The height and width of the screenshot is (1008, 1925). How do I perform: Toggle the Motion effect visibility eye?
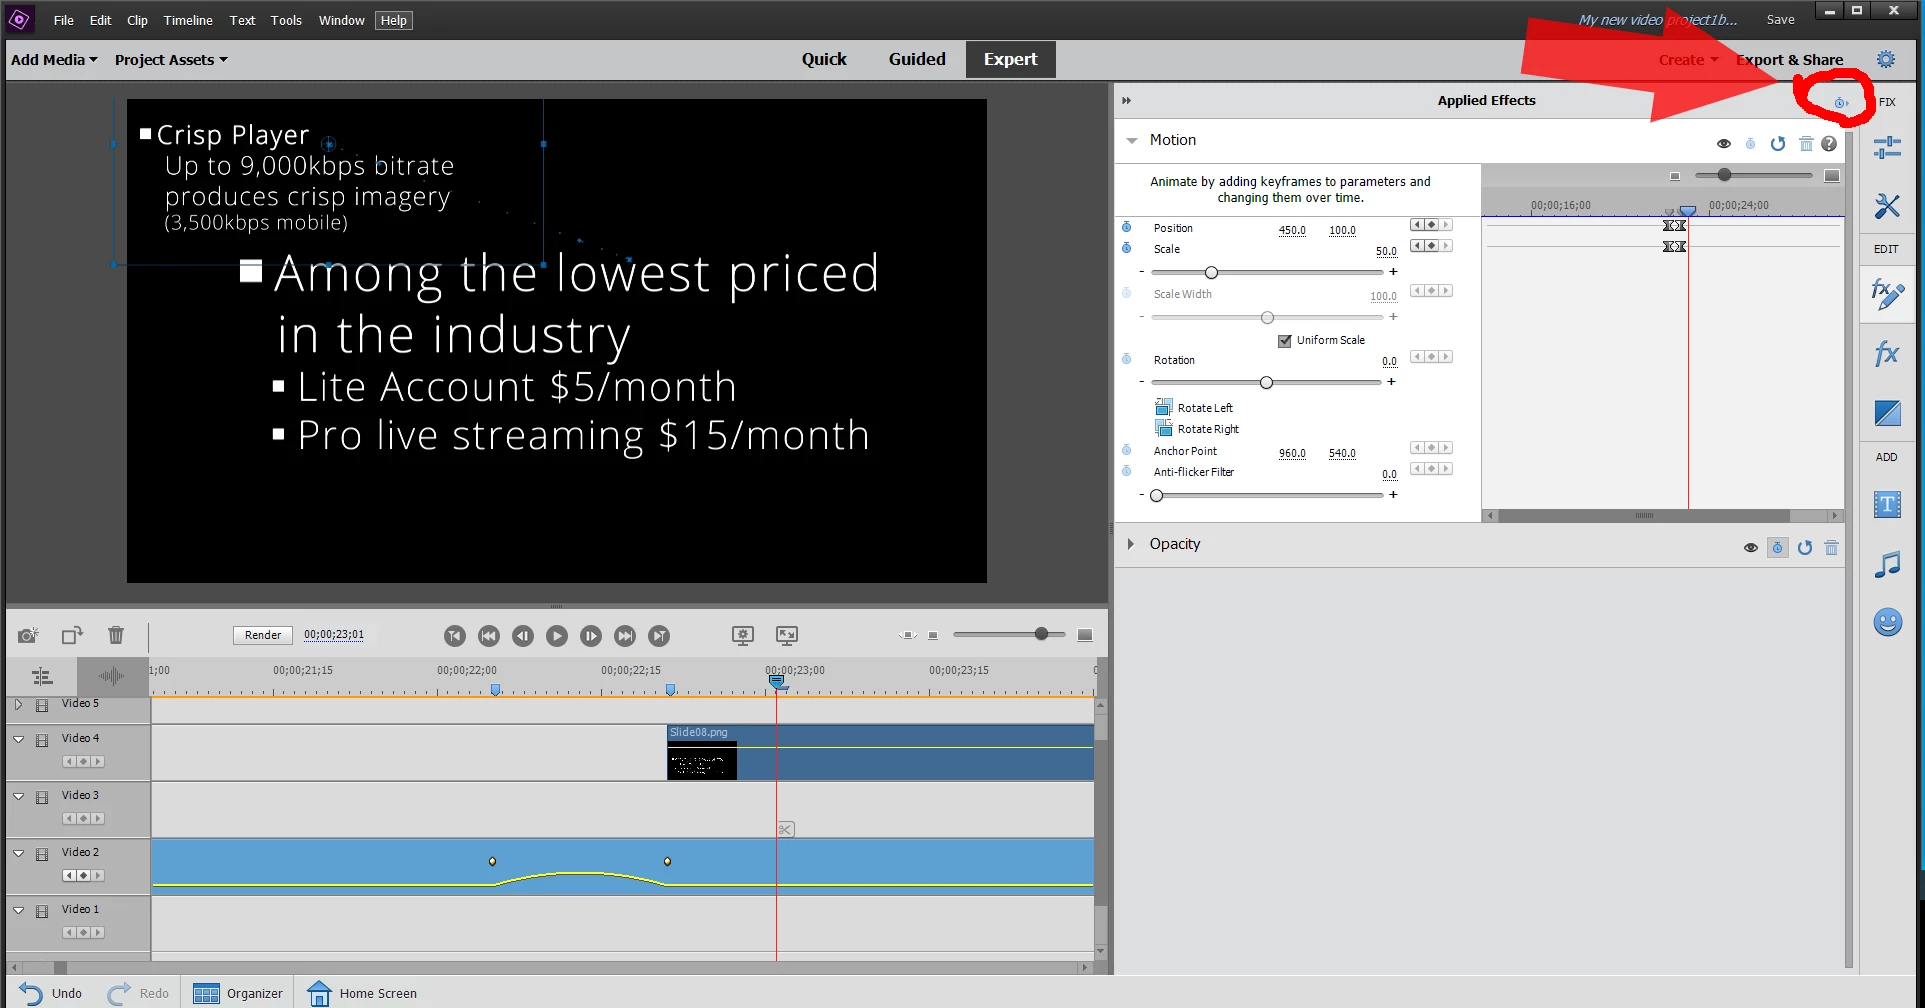(1724, 144)
